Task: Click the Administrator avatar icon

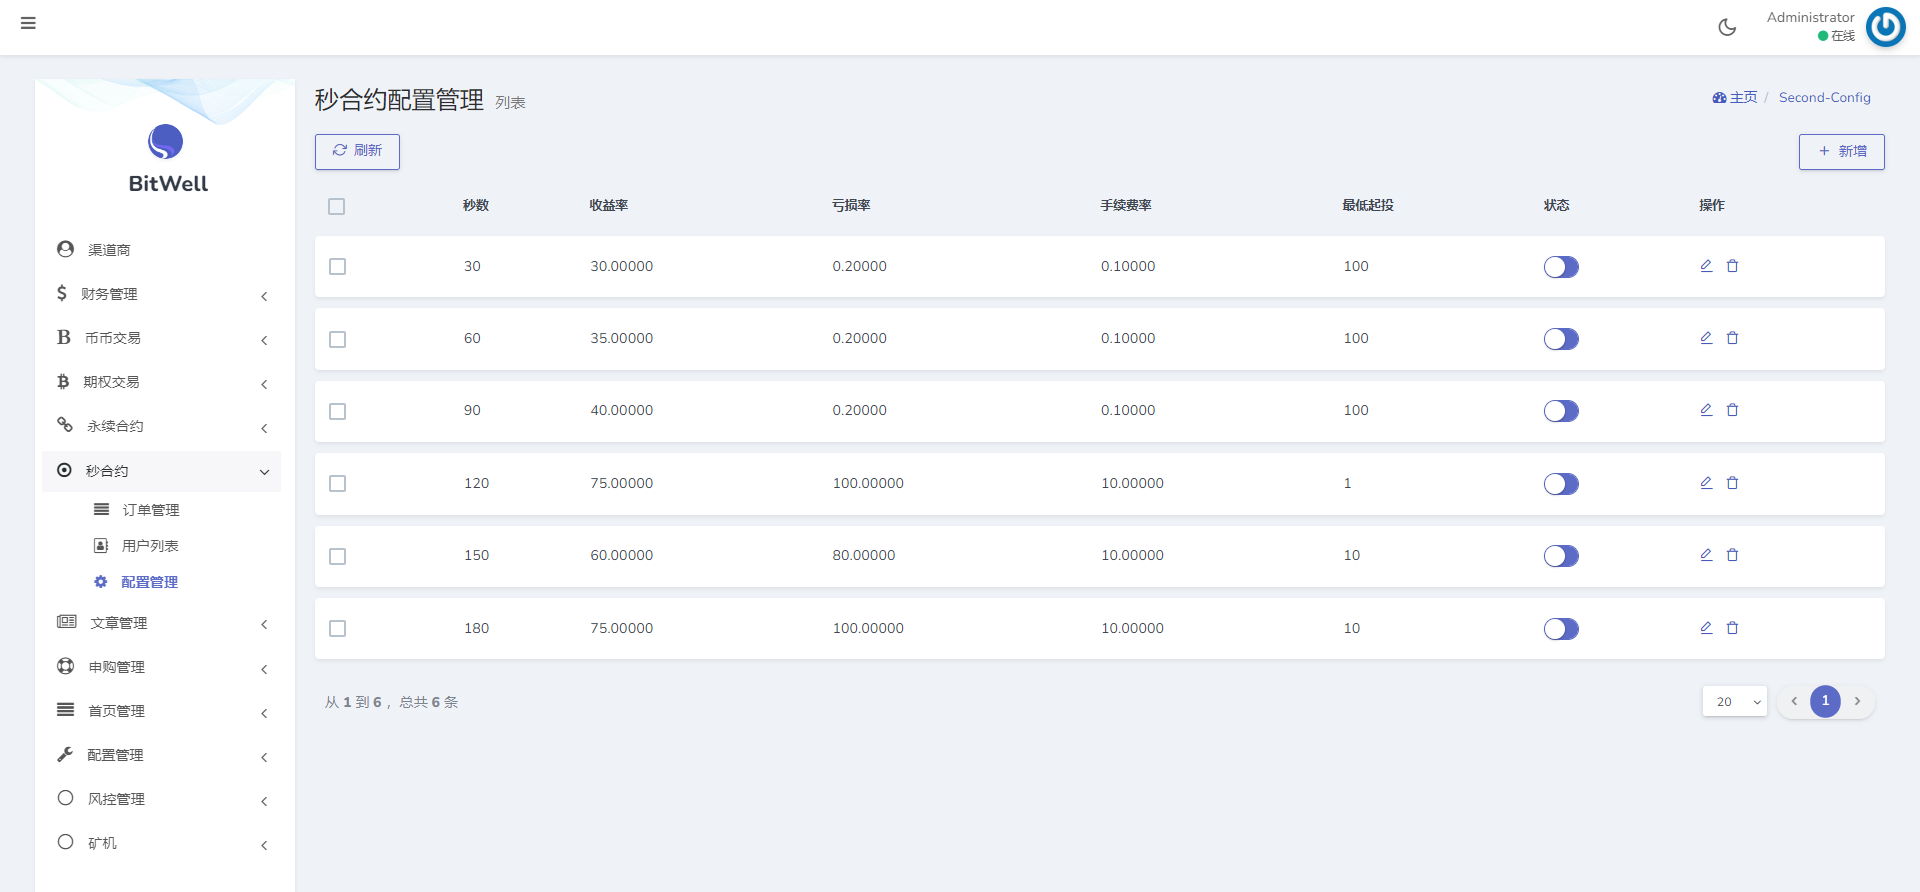Action: pyautogui.click(x=1885, y=27)
